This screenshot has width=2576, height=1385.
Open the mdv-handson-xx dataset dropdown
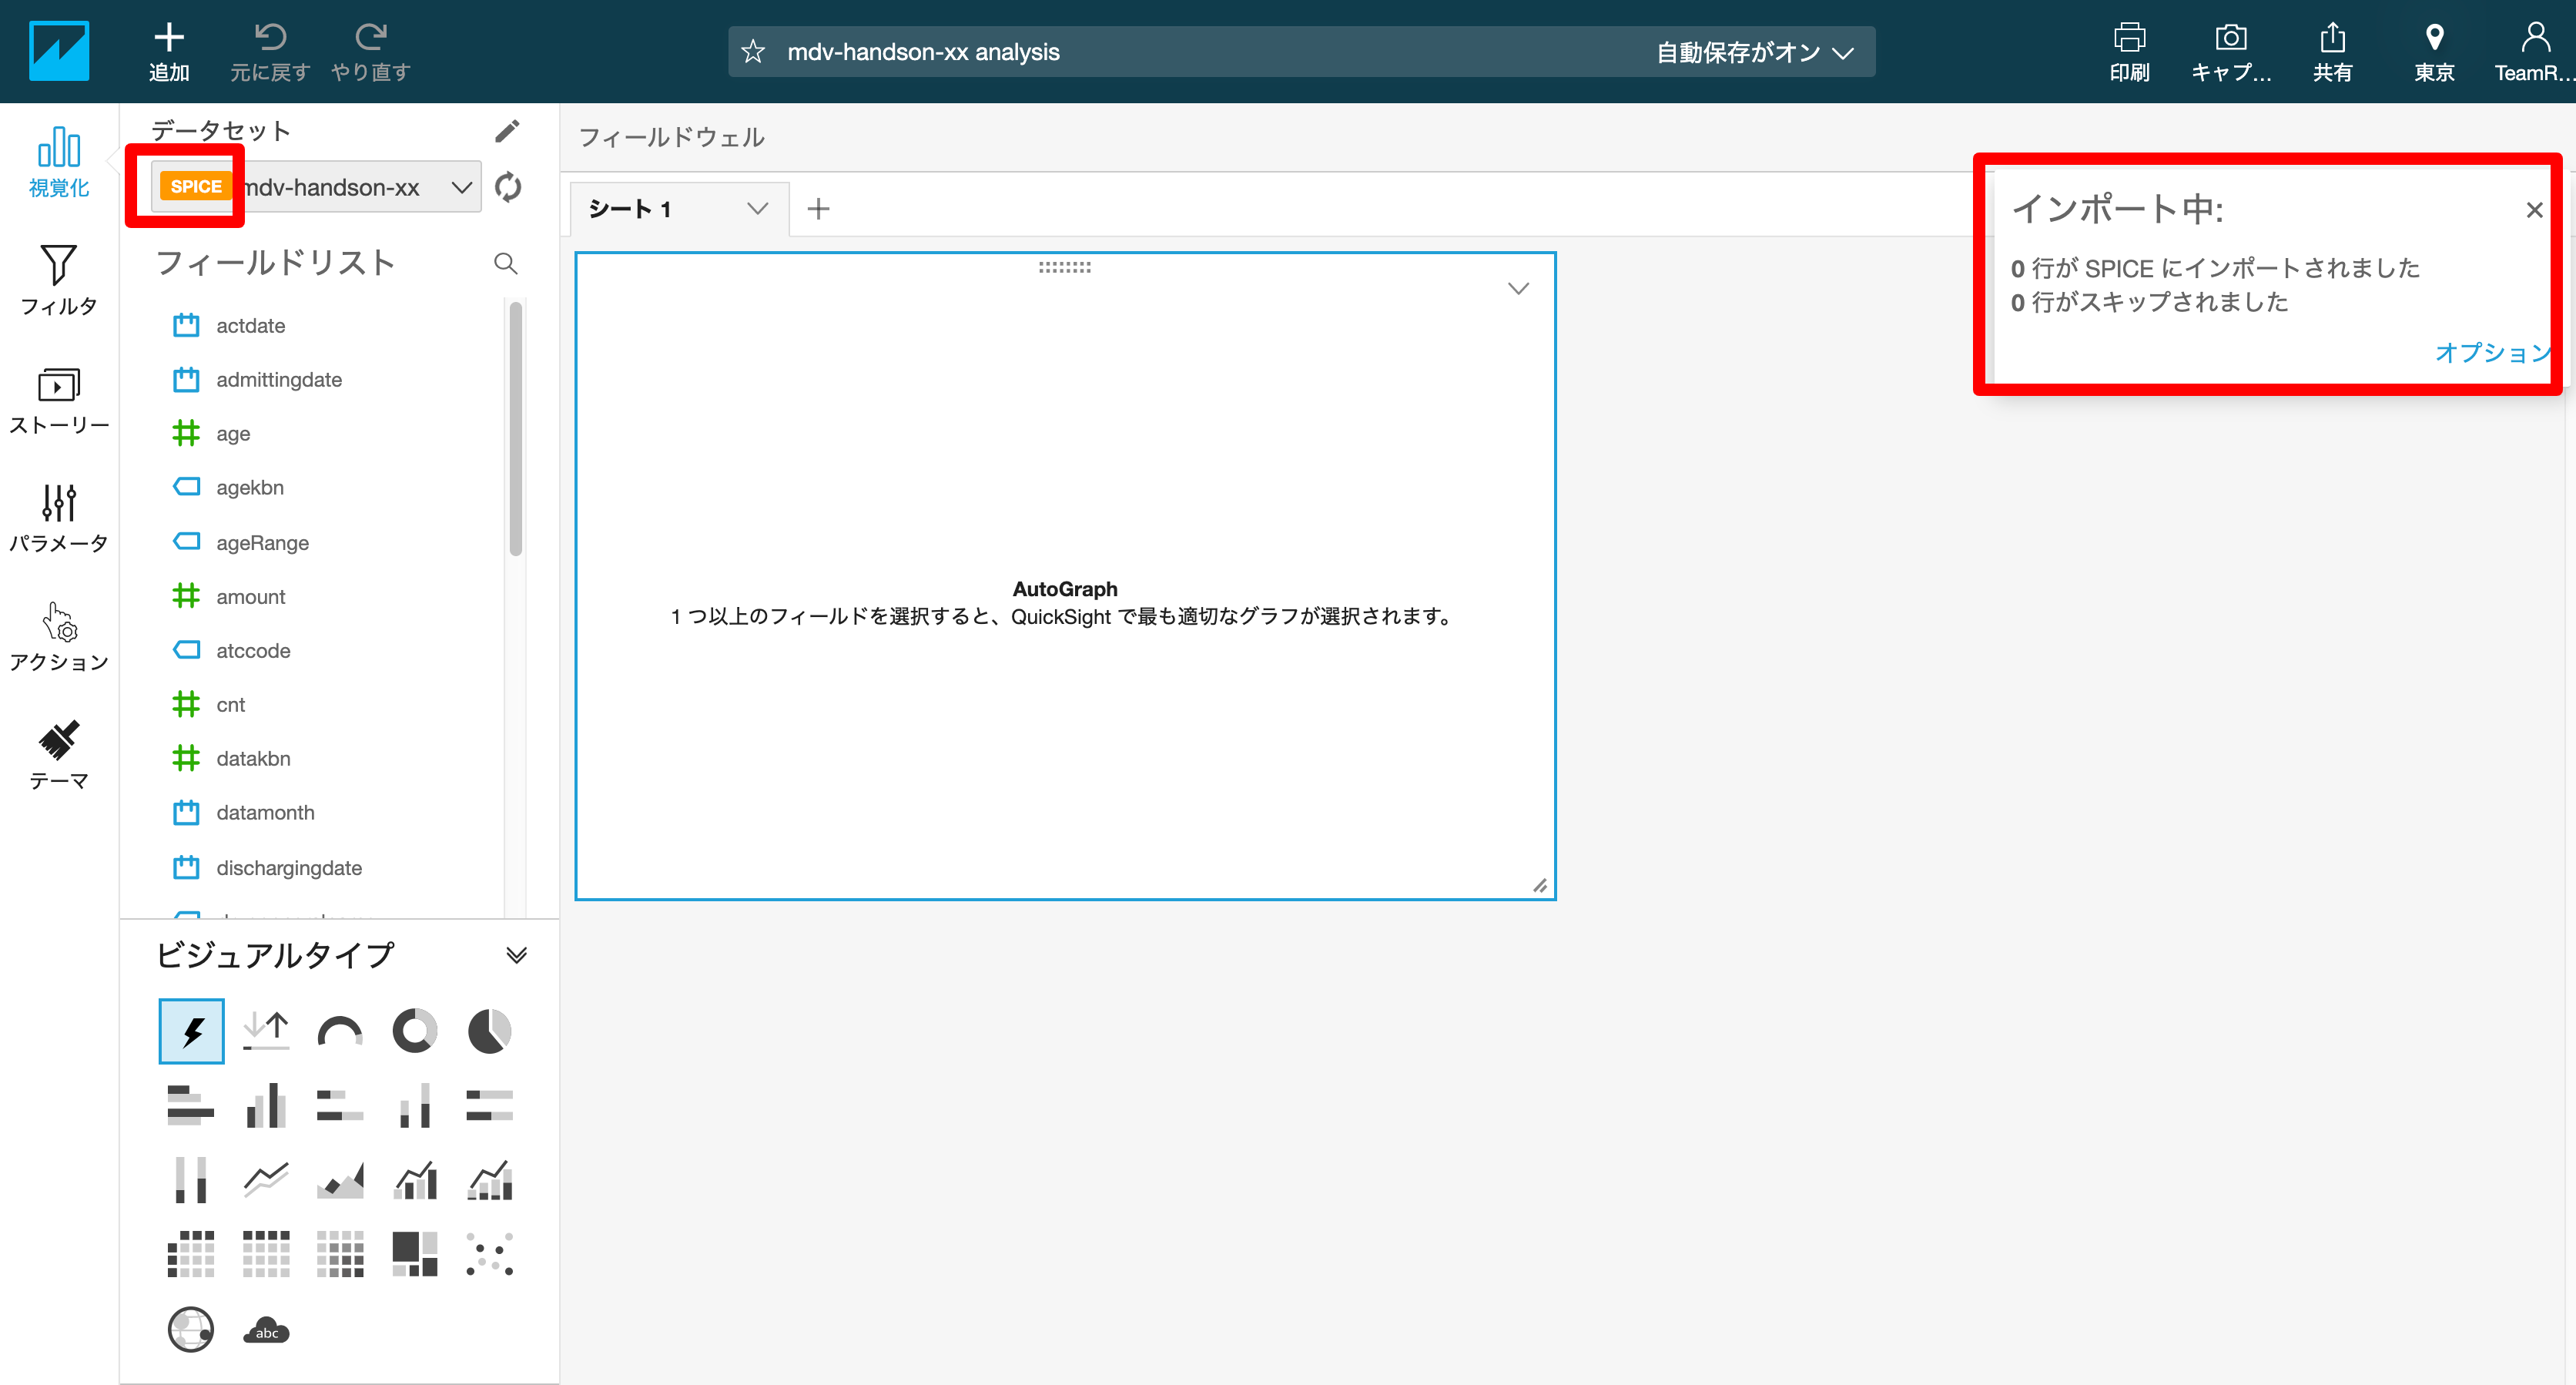(x=316, y=187)
